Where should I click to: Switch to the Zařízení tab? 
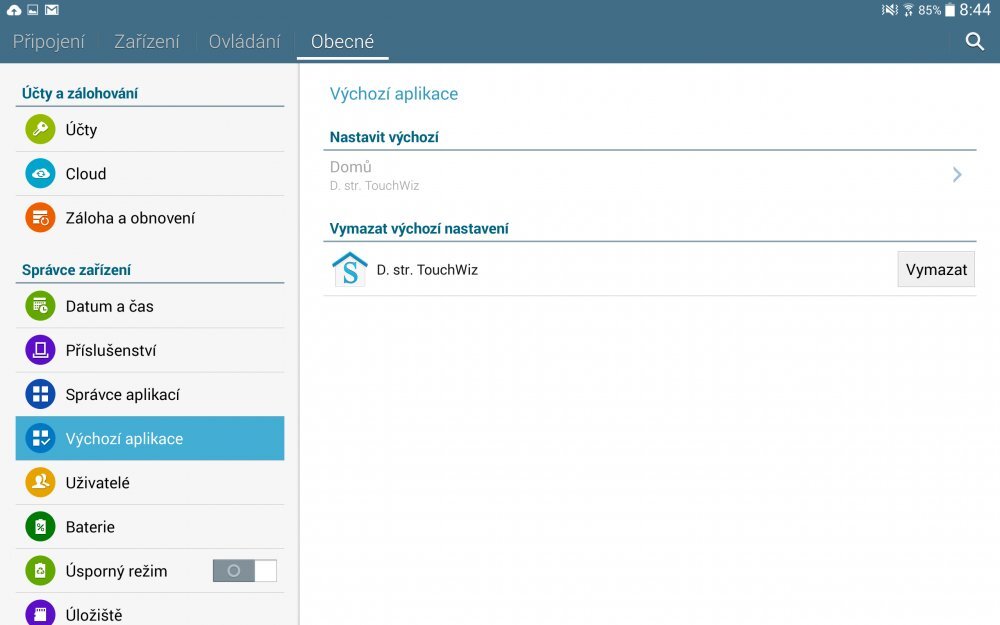click(147, 42)
